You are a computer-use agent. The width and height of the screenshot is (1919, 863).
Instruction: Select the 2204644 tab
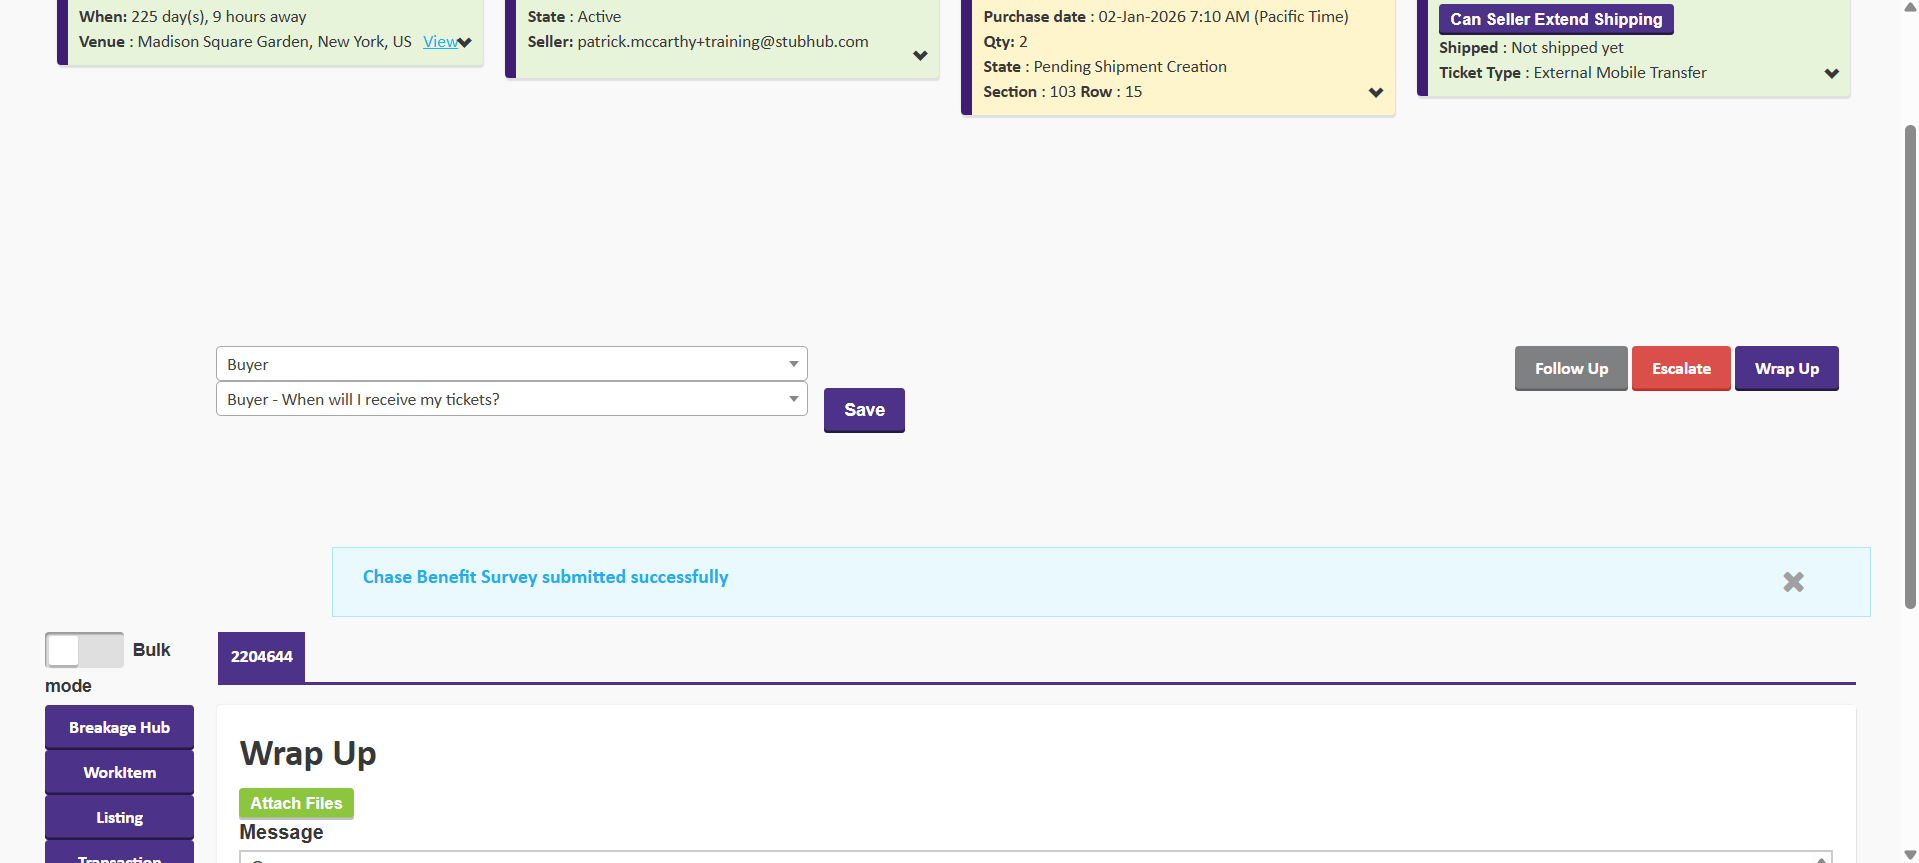(x=261, y=657)
